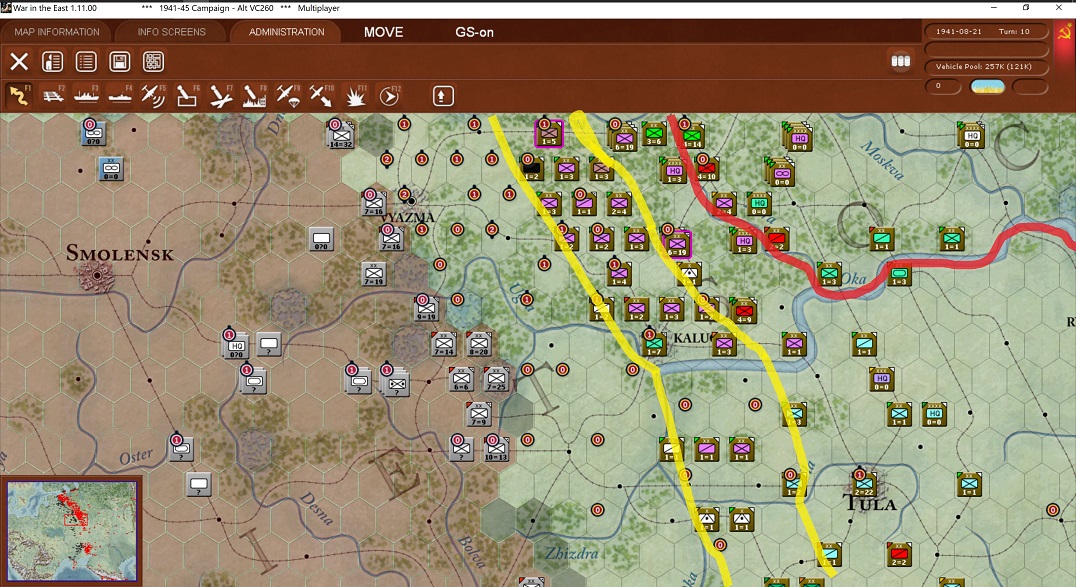Select the green Soviet unit 1=14
This screenshot has width=1076, height=587.
click(692, 135)
